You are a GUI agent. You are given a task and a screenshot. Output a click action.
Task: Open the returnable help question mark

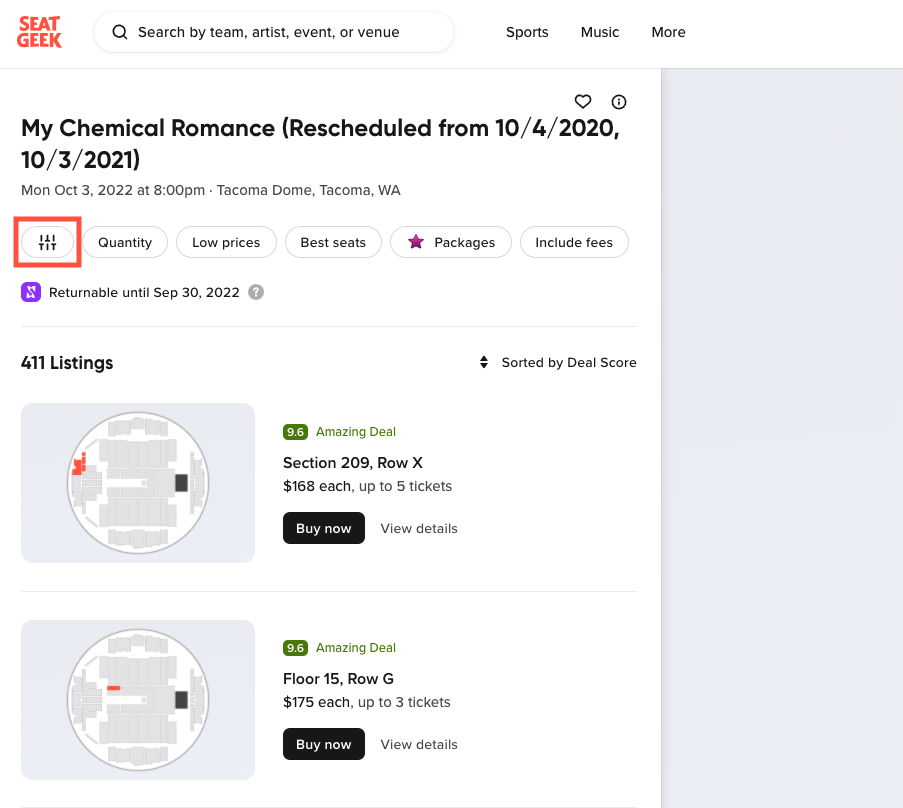tap(256, 293)
